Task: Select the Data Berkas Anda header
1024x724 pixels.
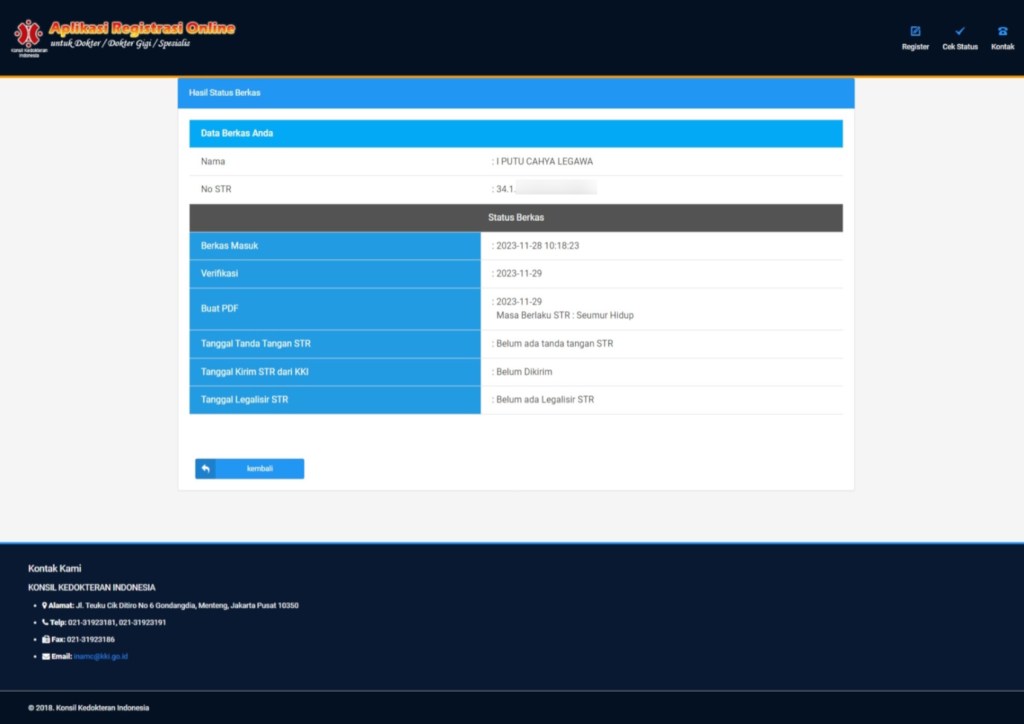Action: (x=237, y=133)
